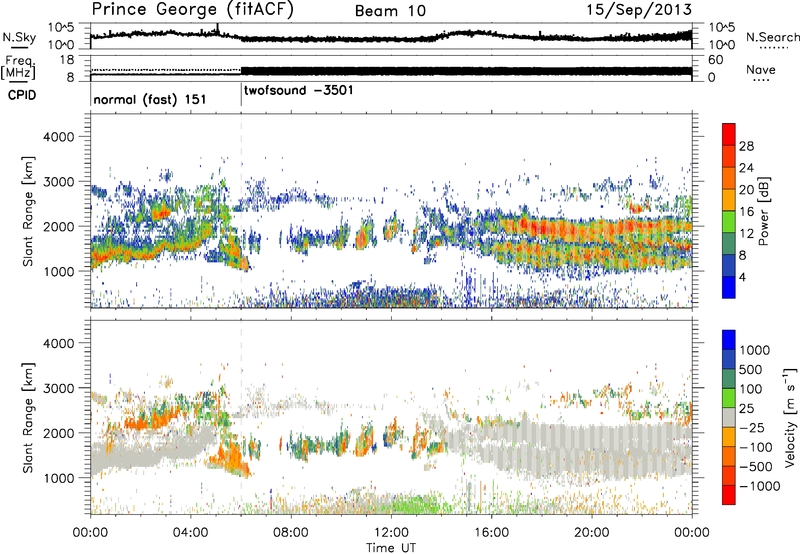Image resolution: width=800 pixels, height=554 pixels.
Task: Click the thick black frequency band after 06:00
Action: click(466, 71)
